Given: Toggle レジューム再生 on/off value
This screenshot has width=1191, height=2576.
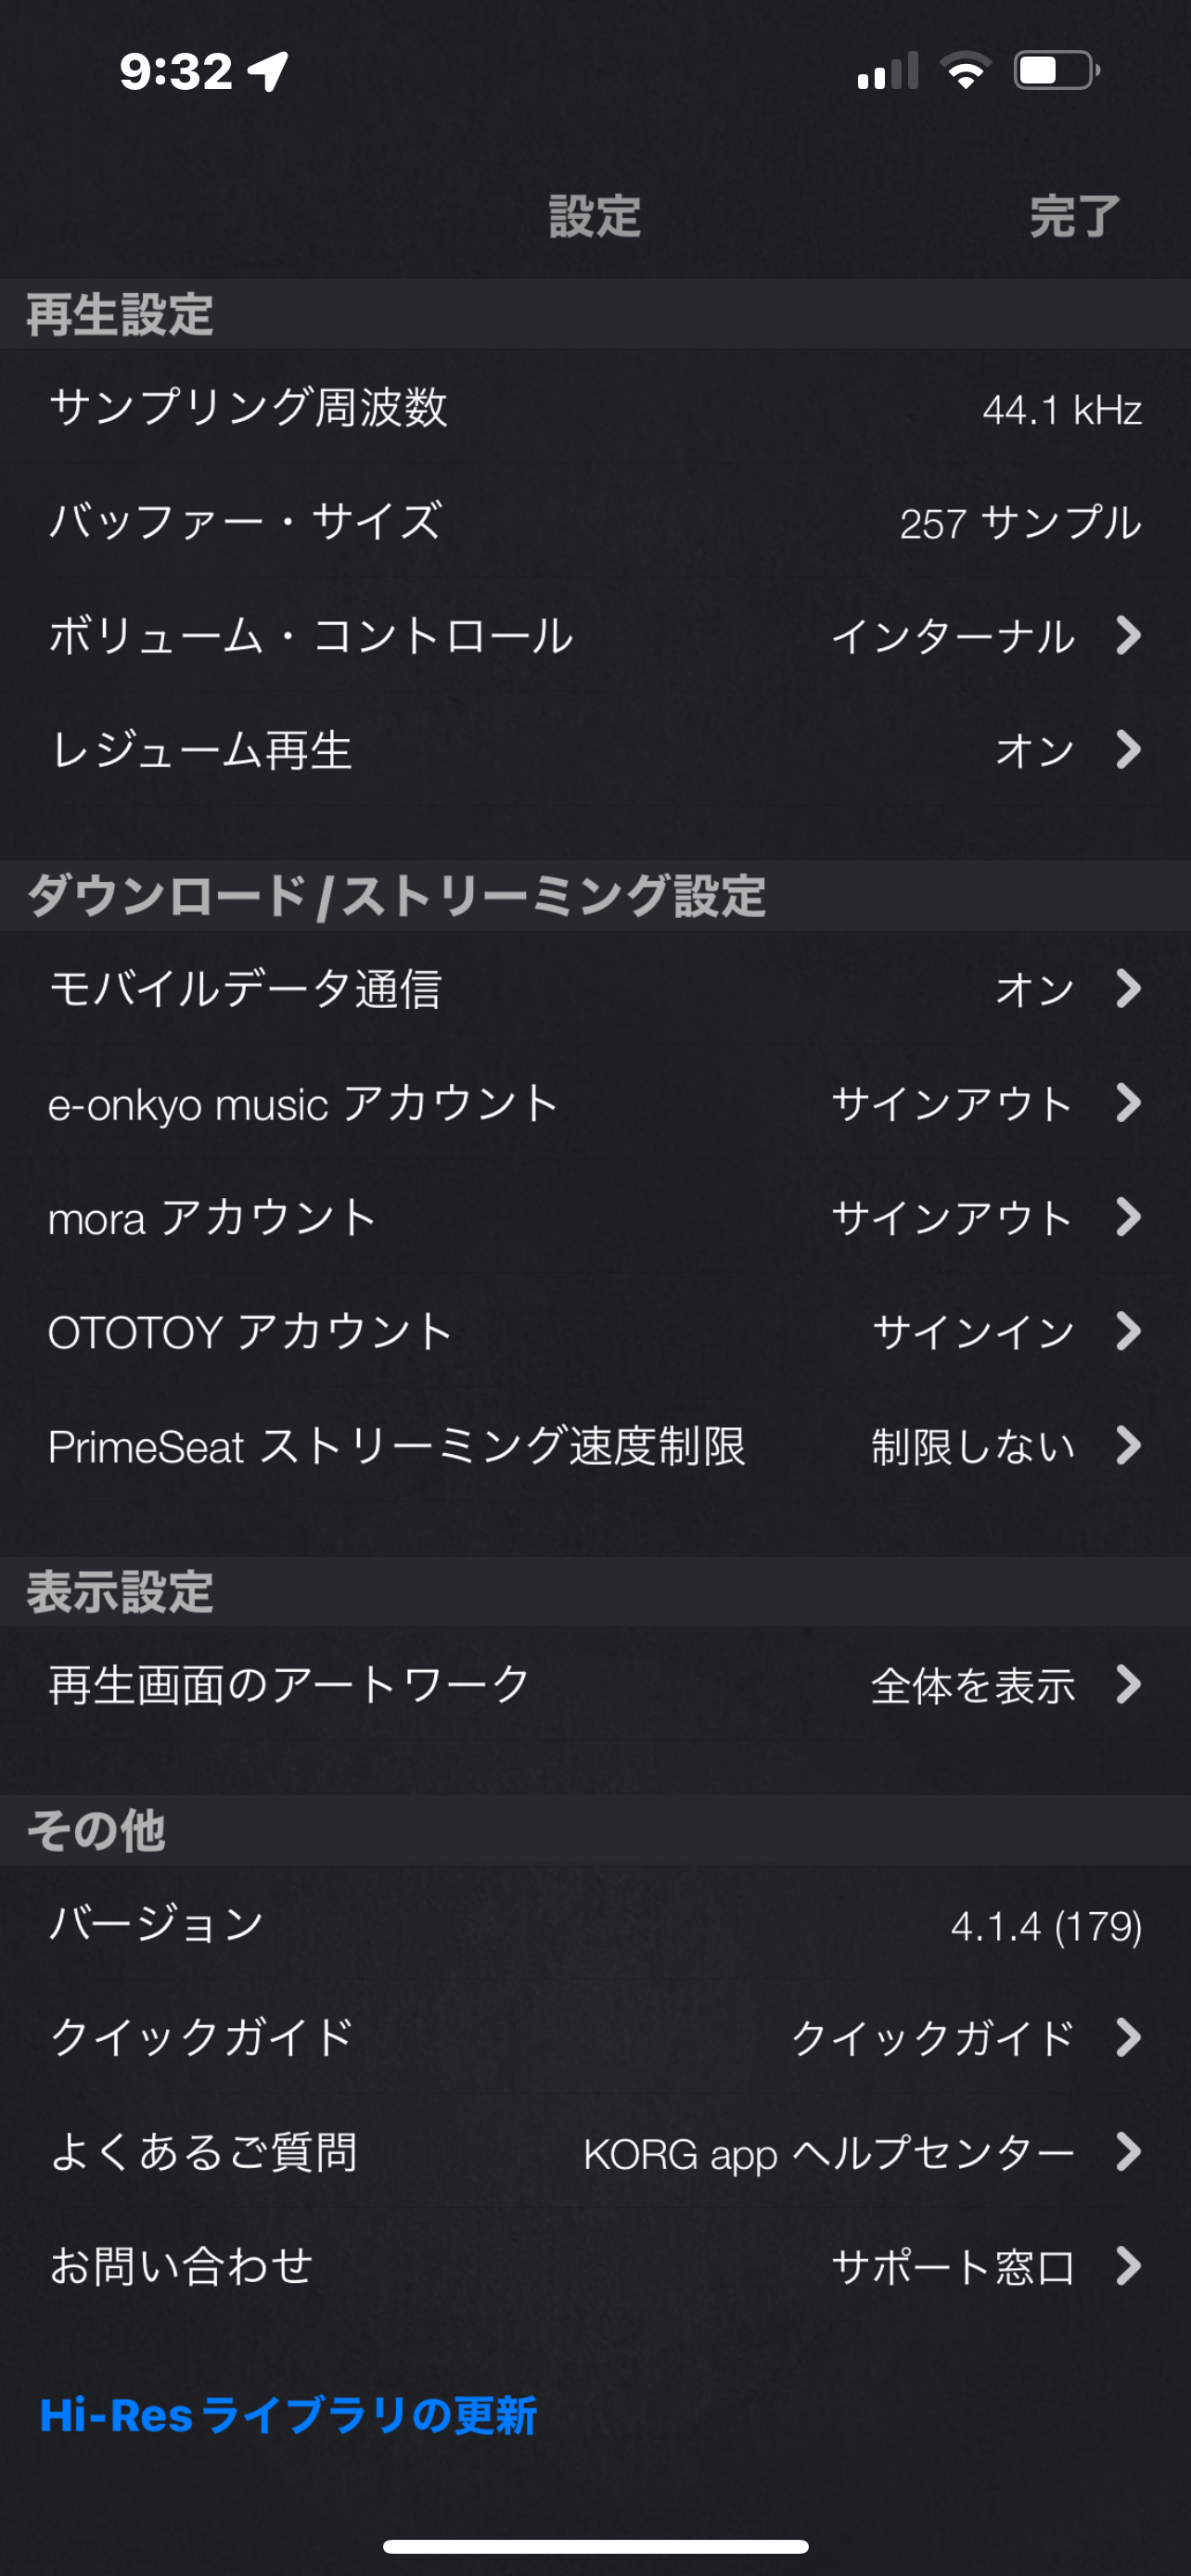Looking at the screenshot, I should point(1034,750).
